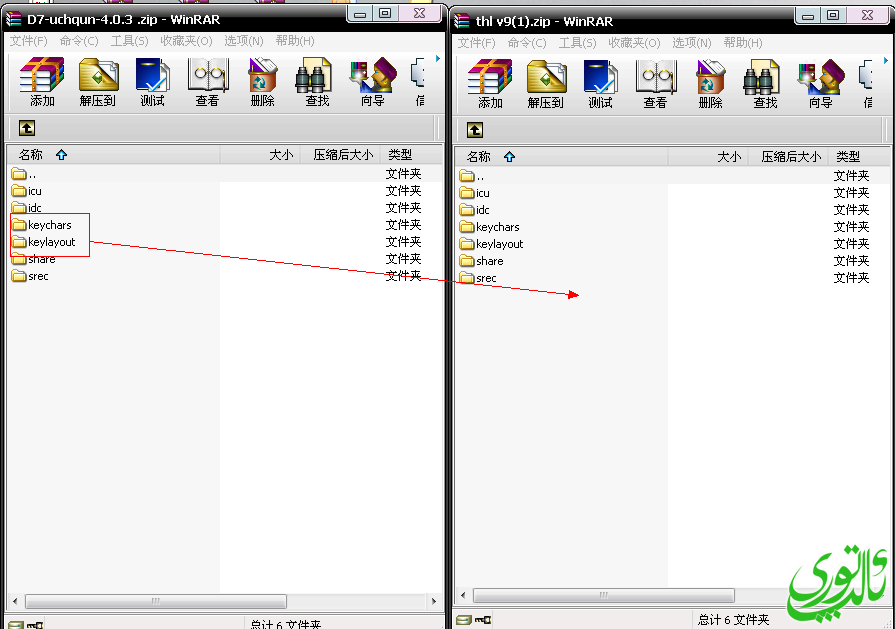Viewport: 895px width, 629px height.
Task: Click Find (查找) icon in right window toolbar
Action: (765, 84)
